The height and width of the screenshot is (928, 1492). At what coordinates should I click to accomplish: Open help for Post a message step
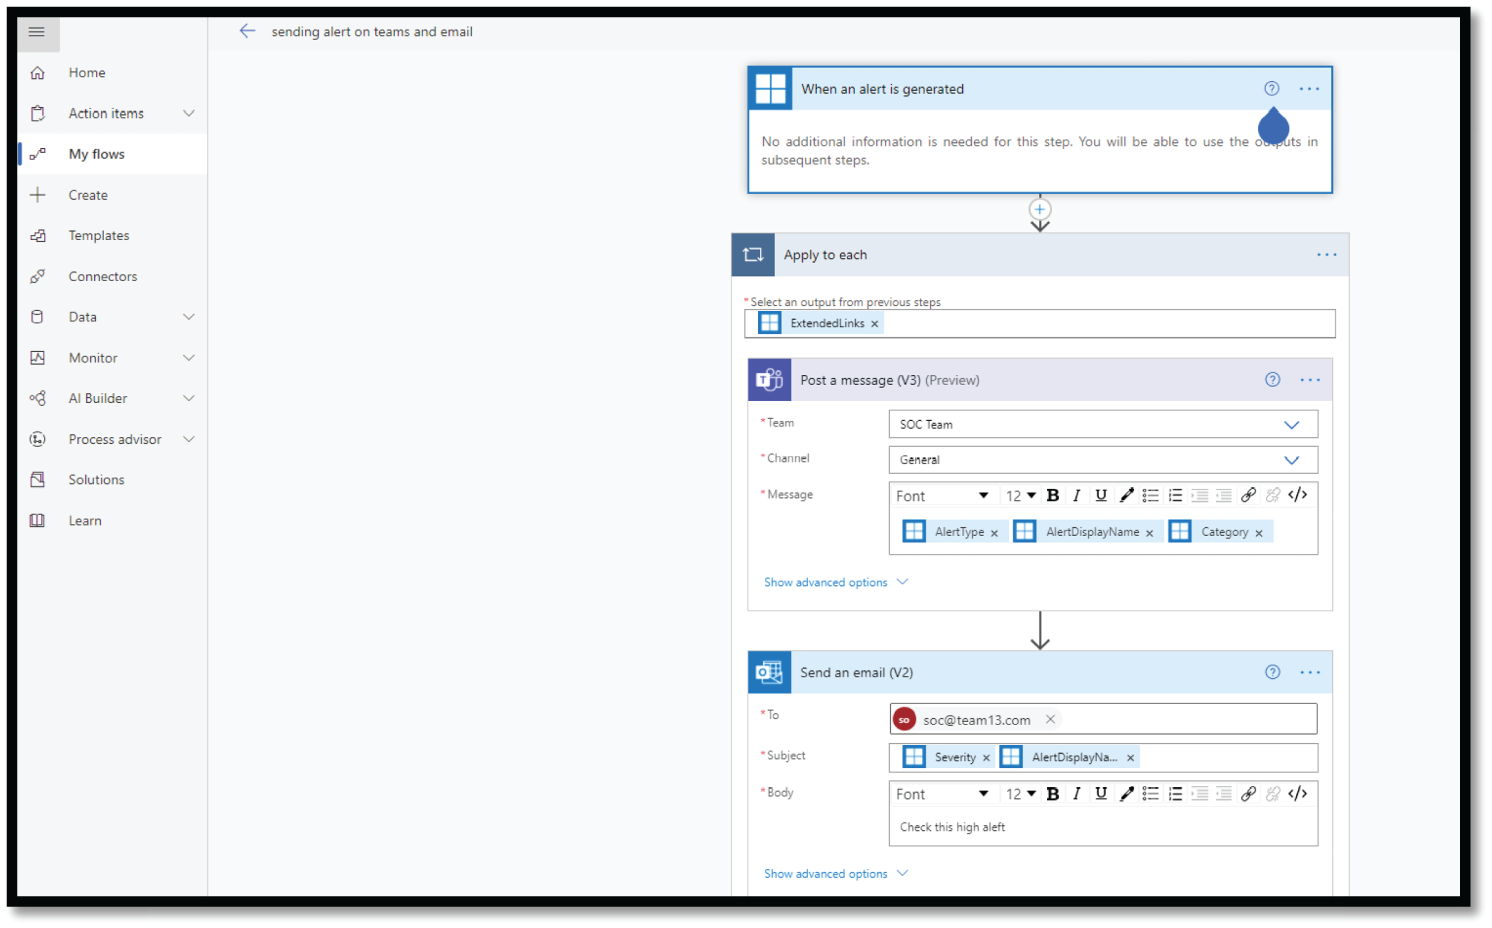click(1272, 380)
